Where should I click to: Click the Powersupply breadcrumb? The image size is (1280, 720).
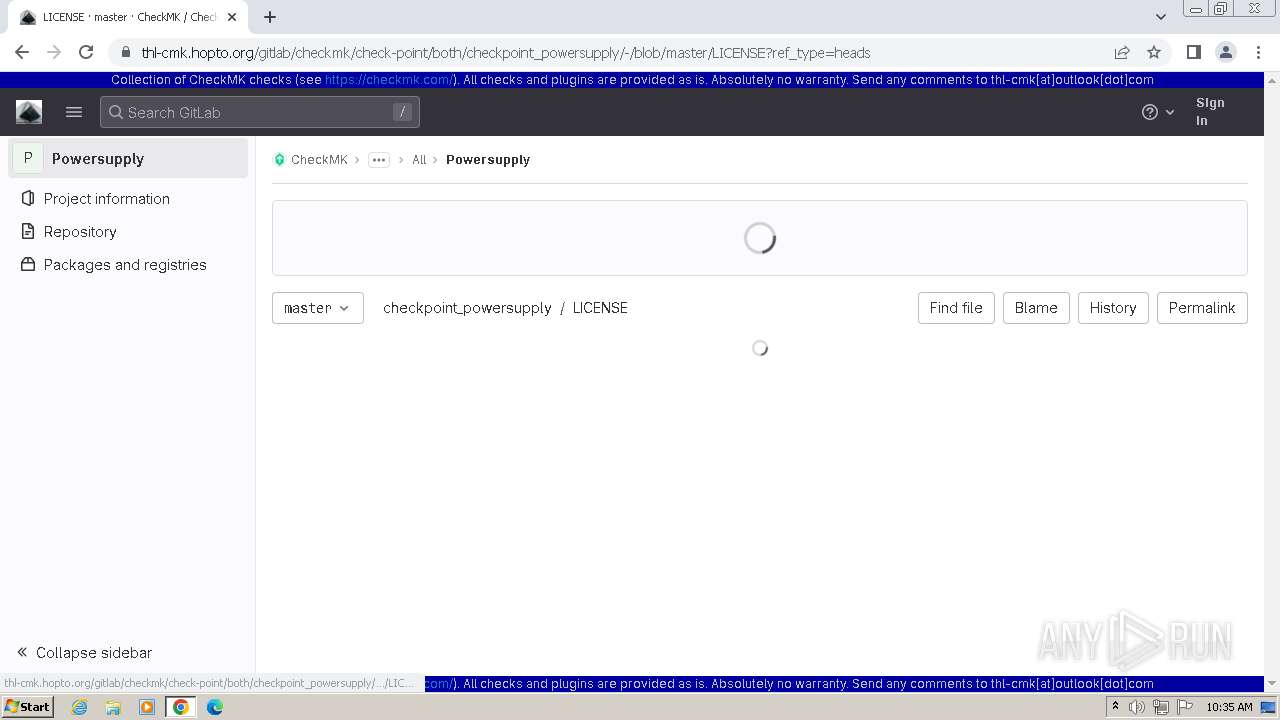pos(488,159)
